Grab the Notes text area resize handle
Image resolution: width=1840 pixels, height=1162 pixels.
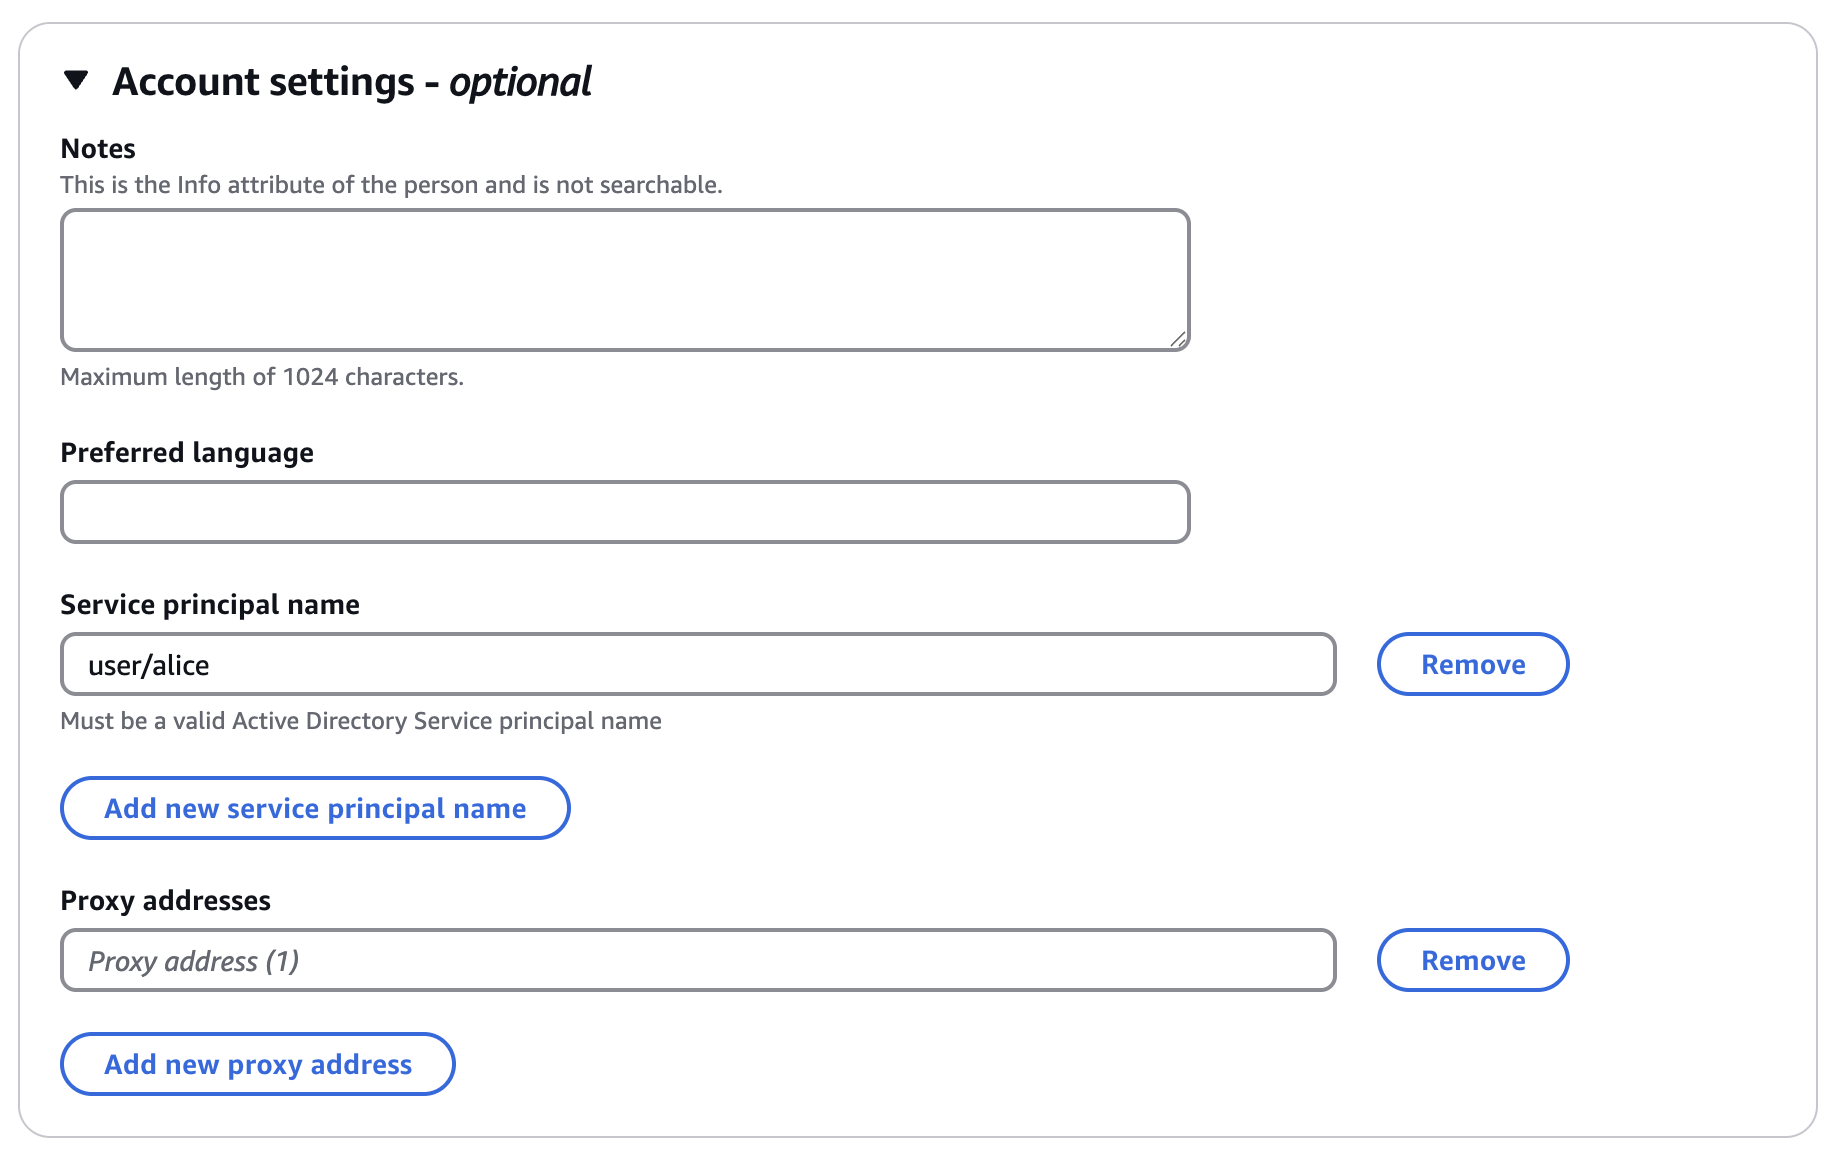[1178, 340]
